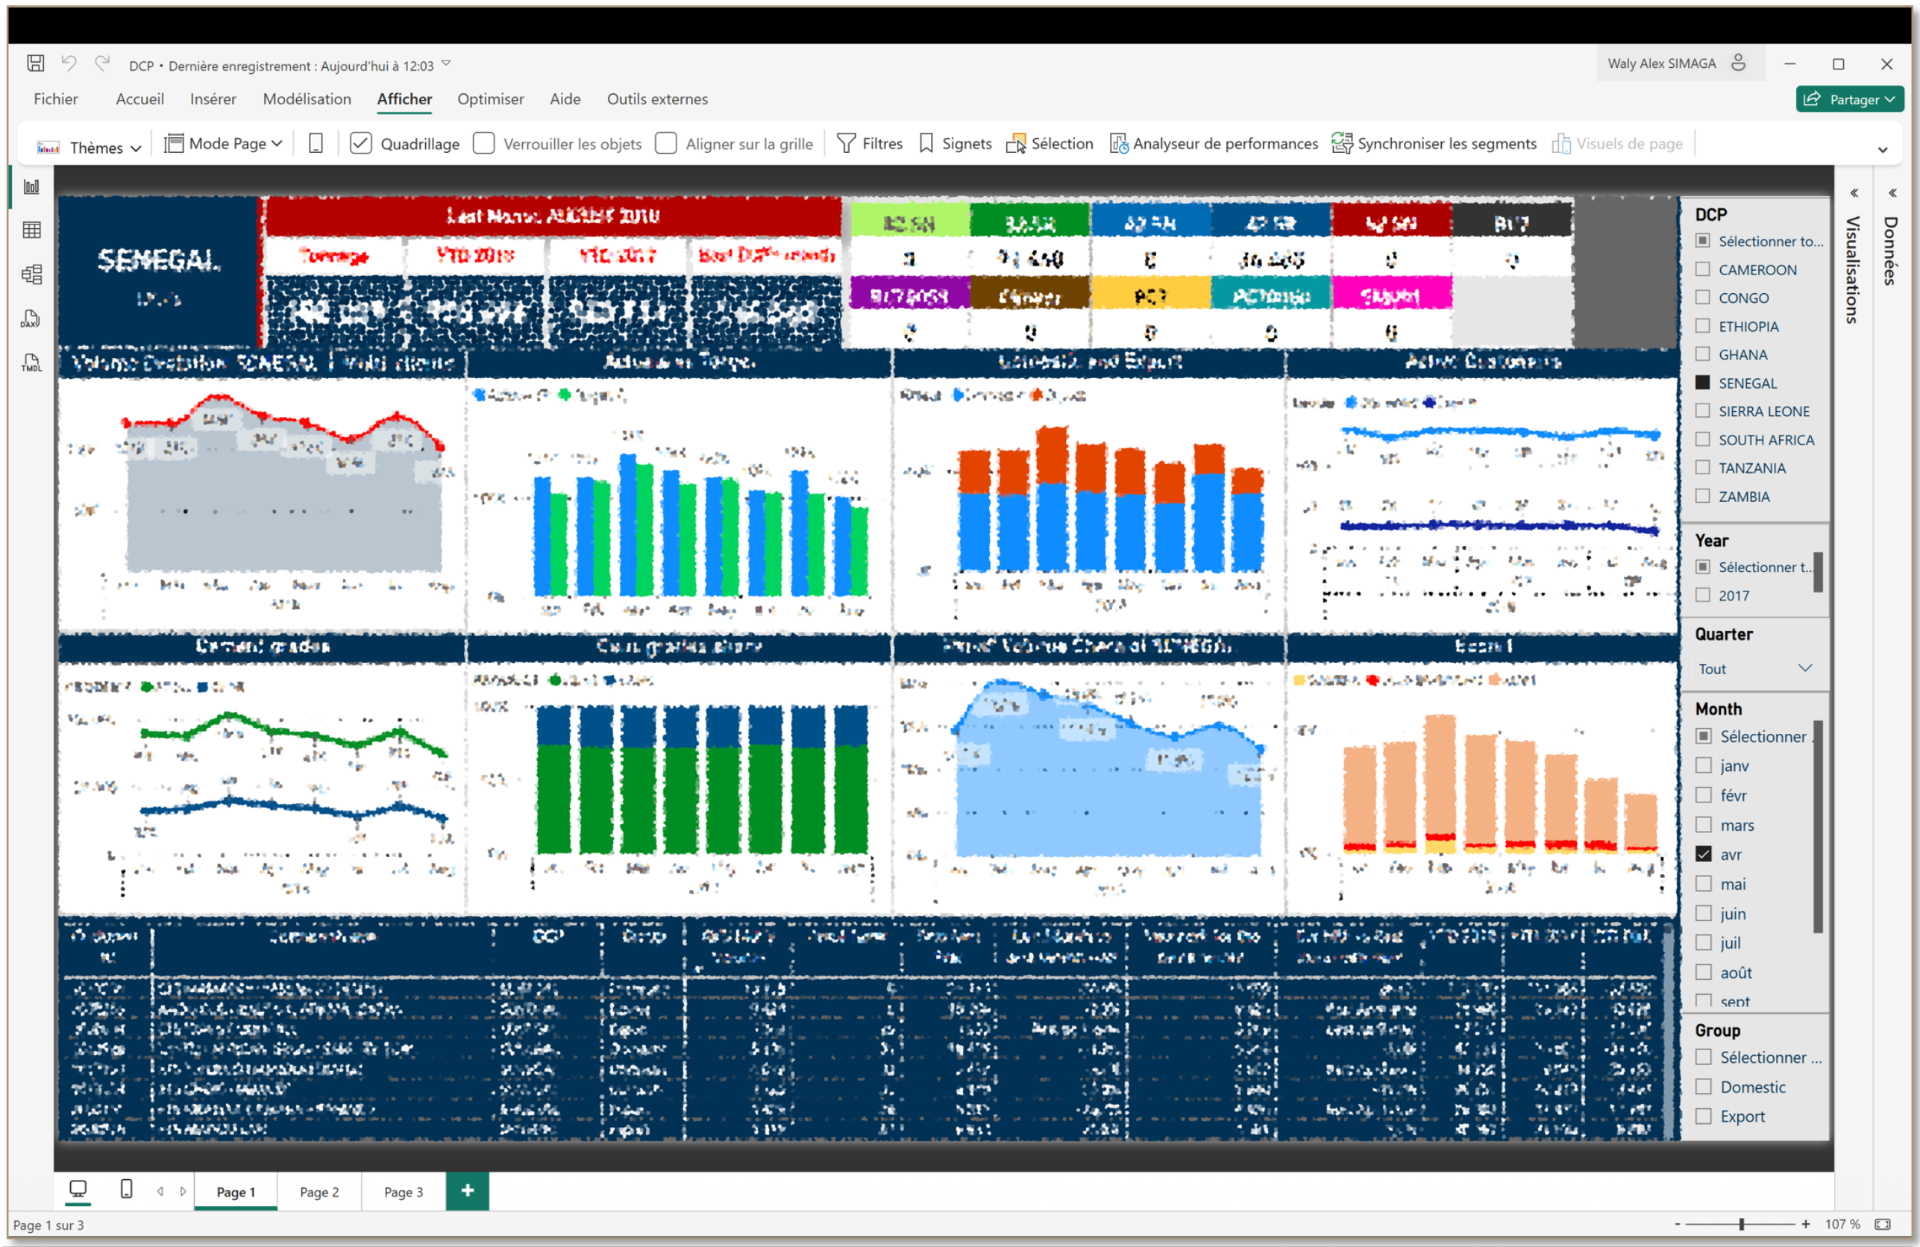The image size is (1920, 1247).
Task: Switch to Page 3 tab
Action: (403, 1192)
